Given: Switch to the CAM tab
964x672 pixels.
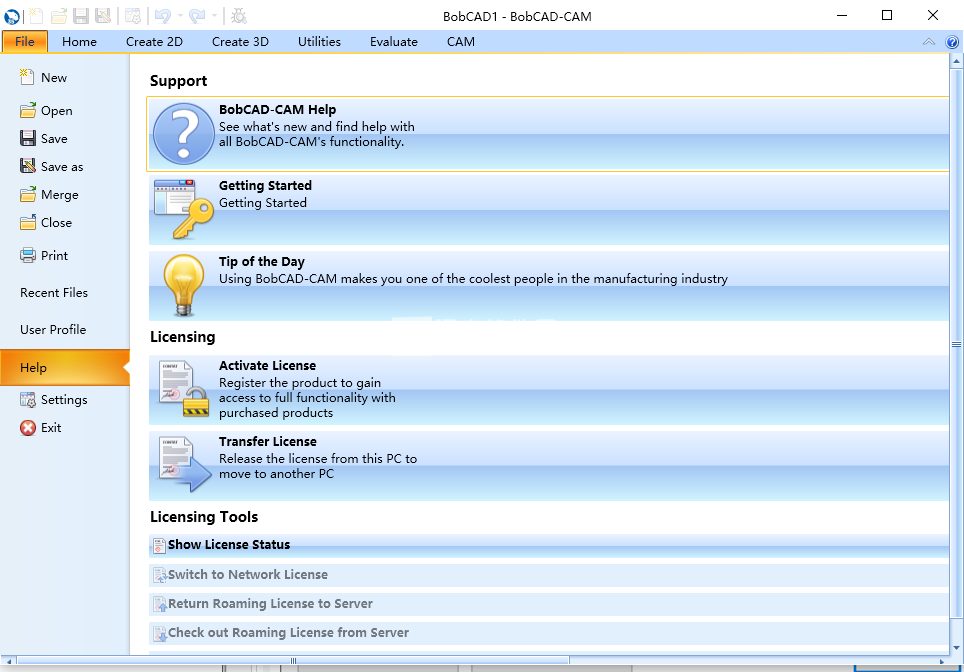Looking at the screenshot, I should [460, 42].
